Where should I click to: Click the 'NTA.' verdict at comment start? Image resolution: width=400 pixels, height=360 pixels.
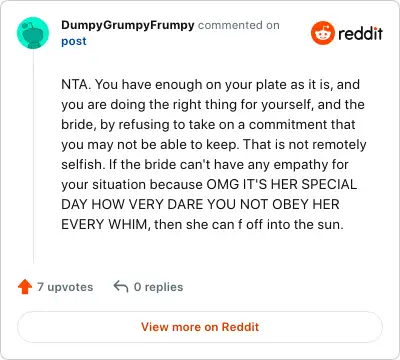(76, 84)
